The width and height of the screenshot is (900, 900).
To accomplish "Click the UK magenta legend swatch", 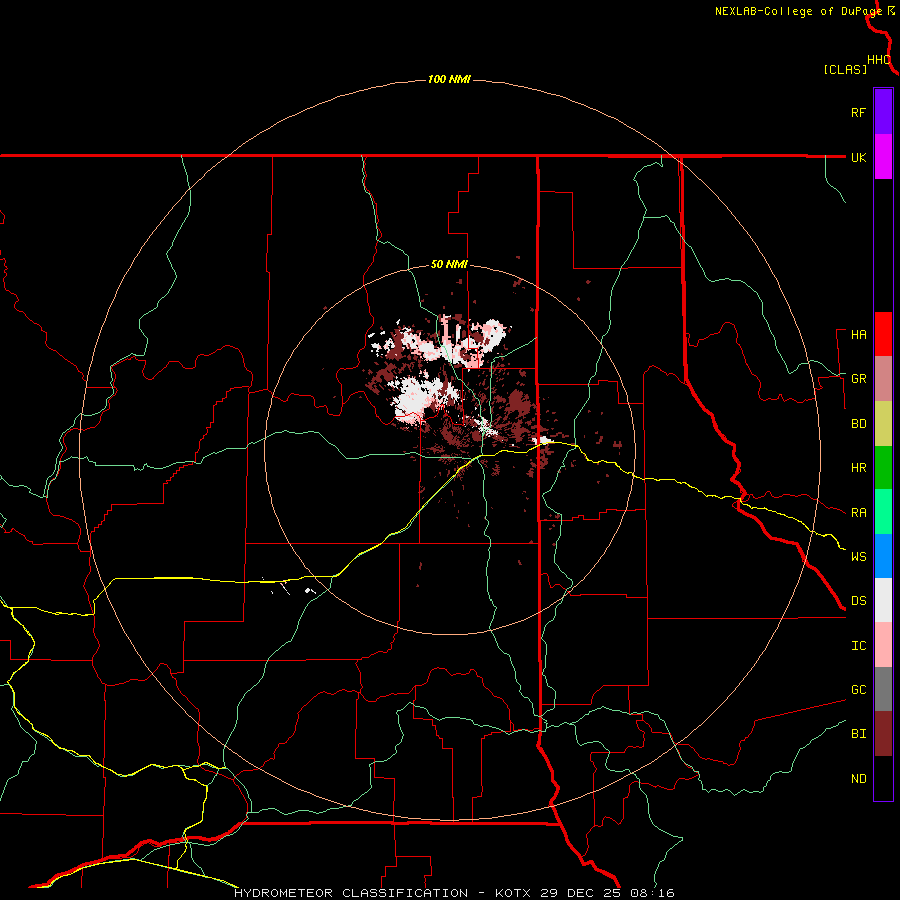I will tap(883, 157).
